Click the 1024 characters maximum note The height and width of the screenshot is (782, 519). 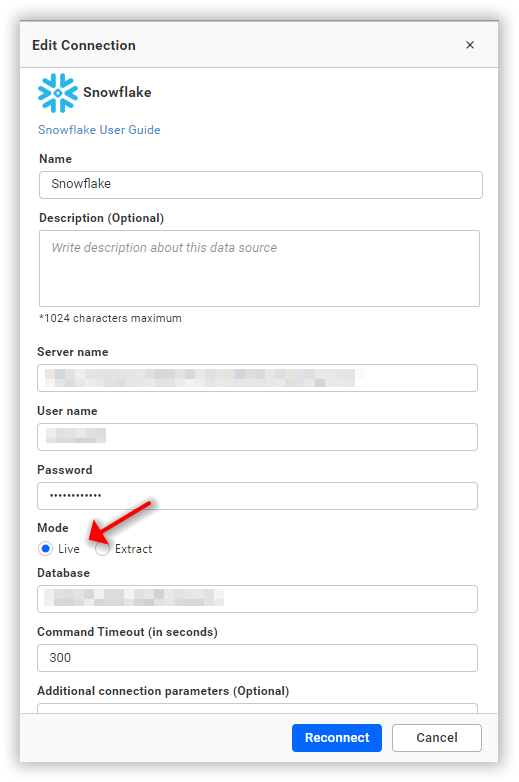pos(110,318)
